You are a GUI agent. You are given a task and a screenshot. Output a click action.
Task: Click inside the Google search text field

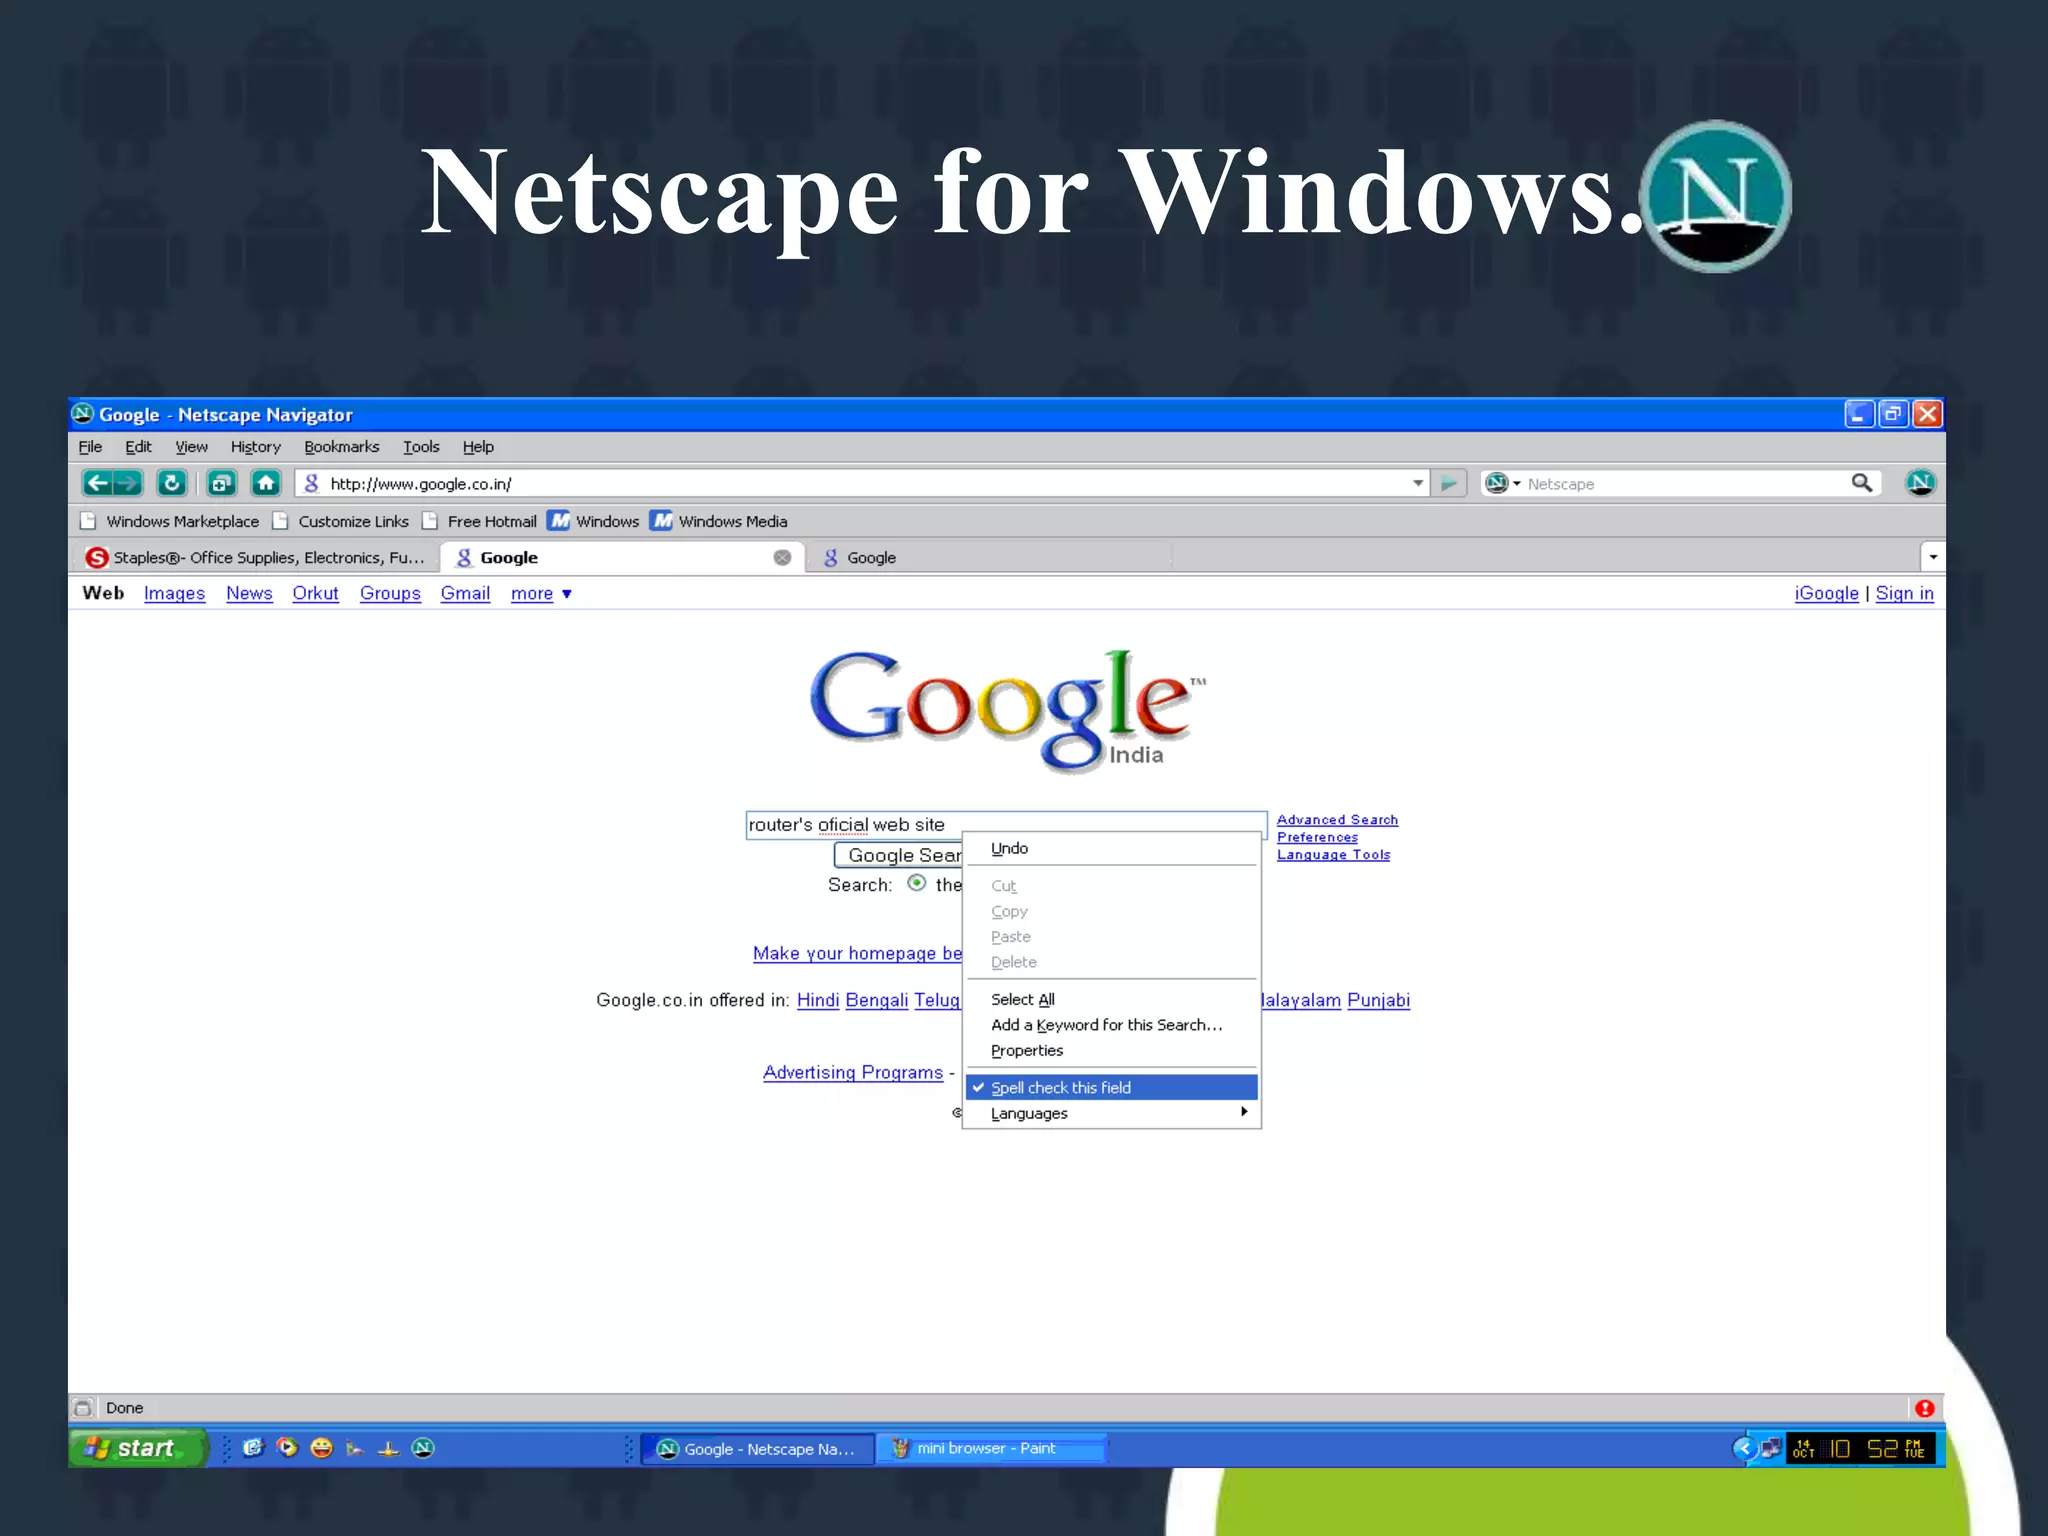point(1006,825)
